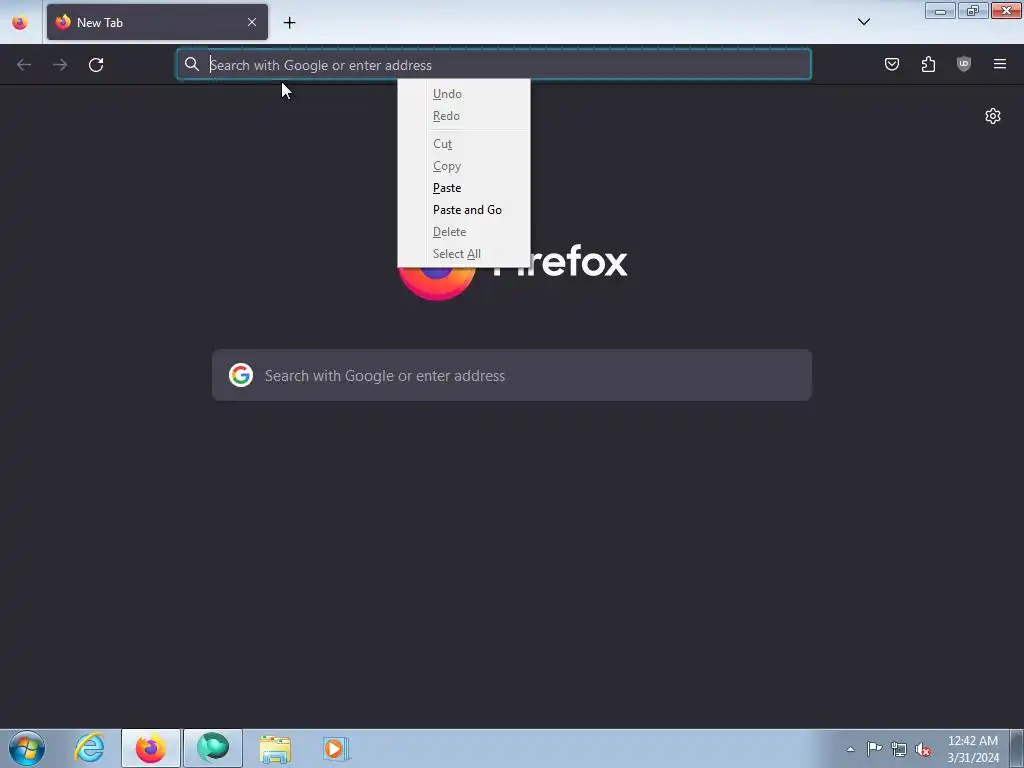The image size is (1024, 768).
Task: Focus the top address bar field
Action: (494, 65)
